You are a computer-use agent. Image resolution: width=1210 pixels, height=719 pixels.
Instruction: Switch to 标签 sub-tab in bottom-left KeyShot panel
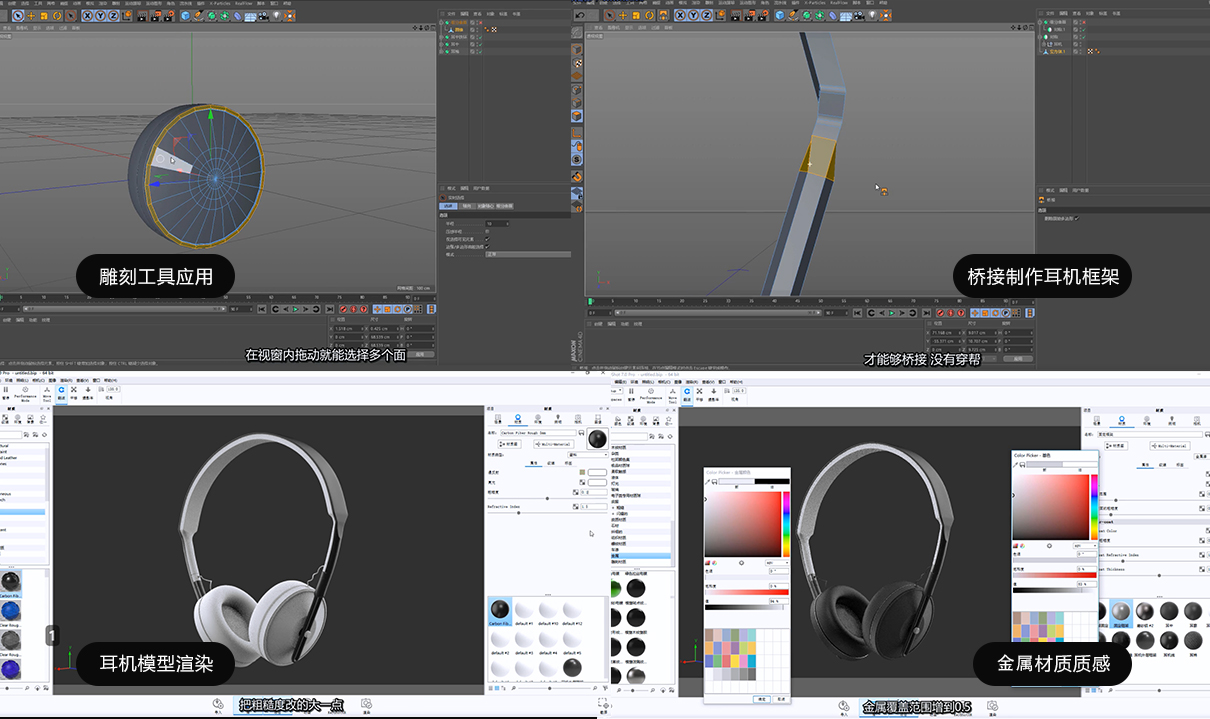pos(568,463)
